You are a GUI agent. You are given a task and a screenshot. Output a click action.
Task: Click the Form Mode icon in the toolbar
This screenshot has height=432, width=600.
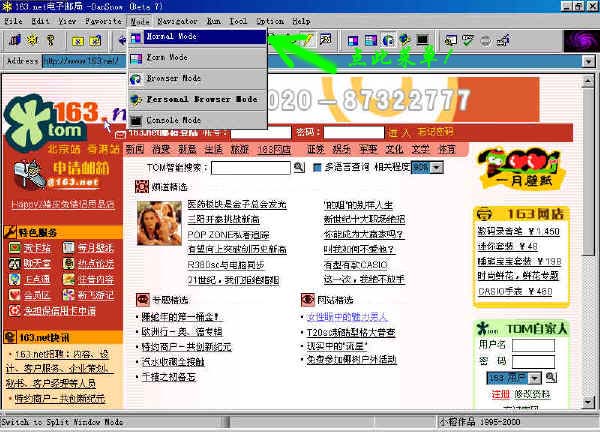pyautogui.click(x=370, y=40)
